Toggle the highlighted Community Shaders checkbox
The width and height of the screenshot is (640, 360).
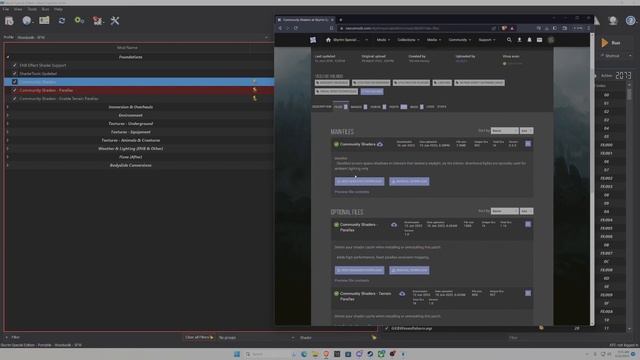point(15,82)
